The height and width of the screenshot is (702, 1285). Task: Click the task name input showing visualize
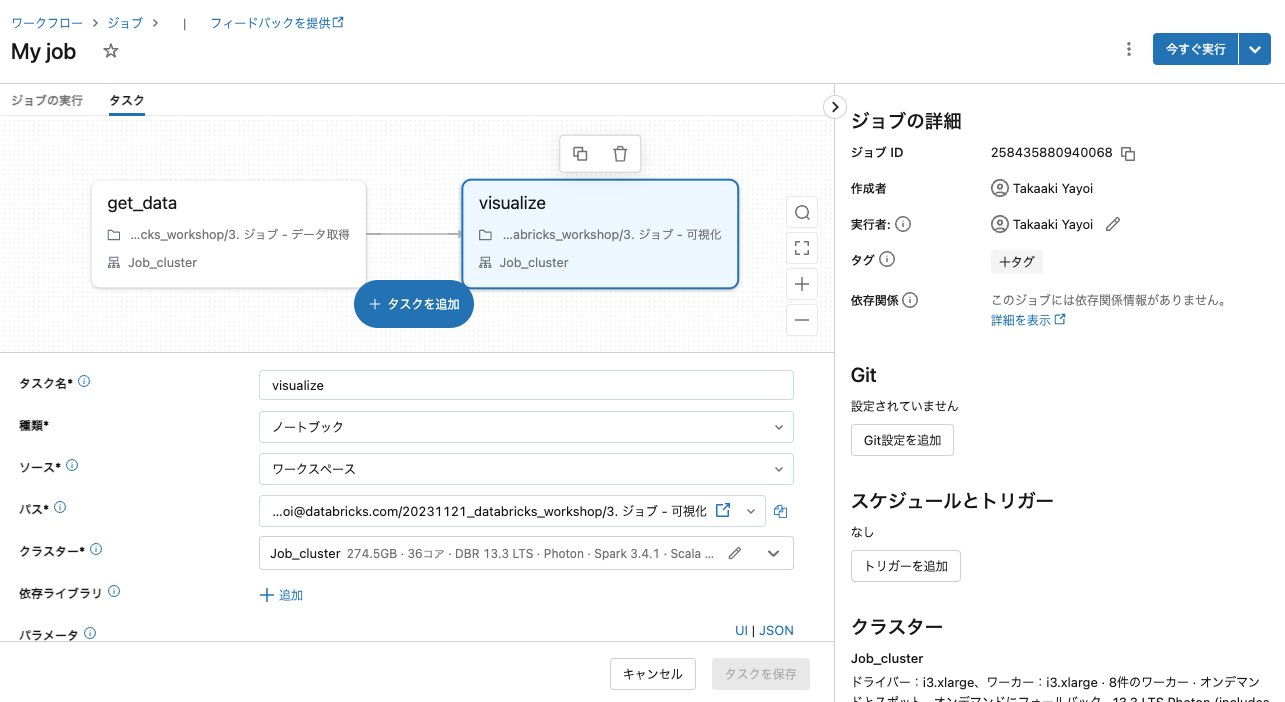[525, 385]
